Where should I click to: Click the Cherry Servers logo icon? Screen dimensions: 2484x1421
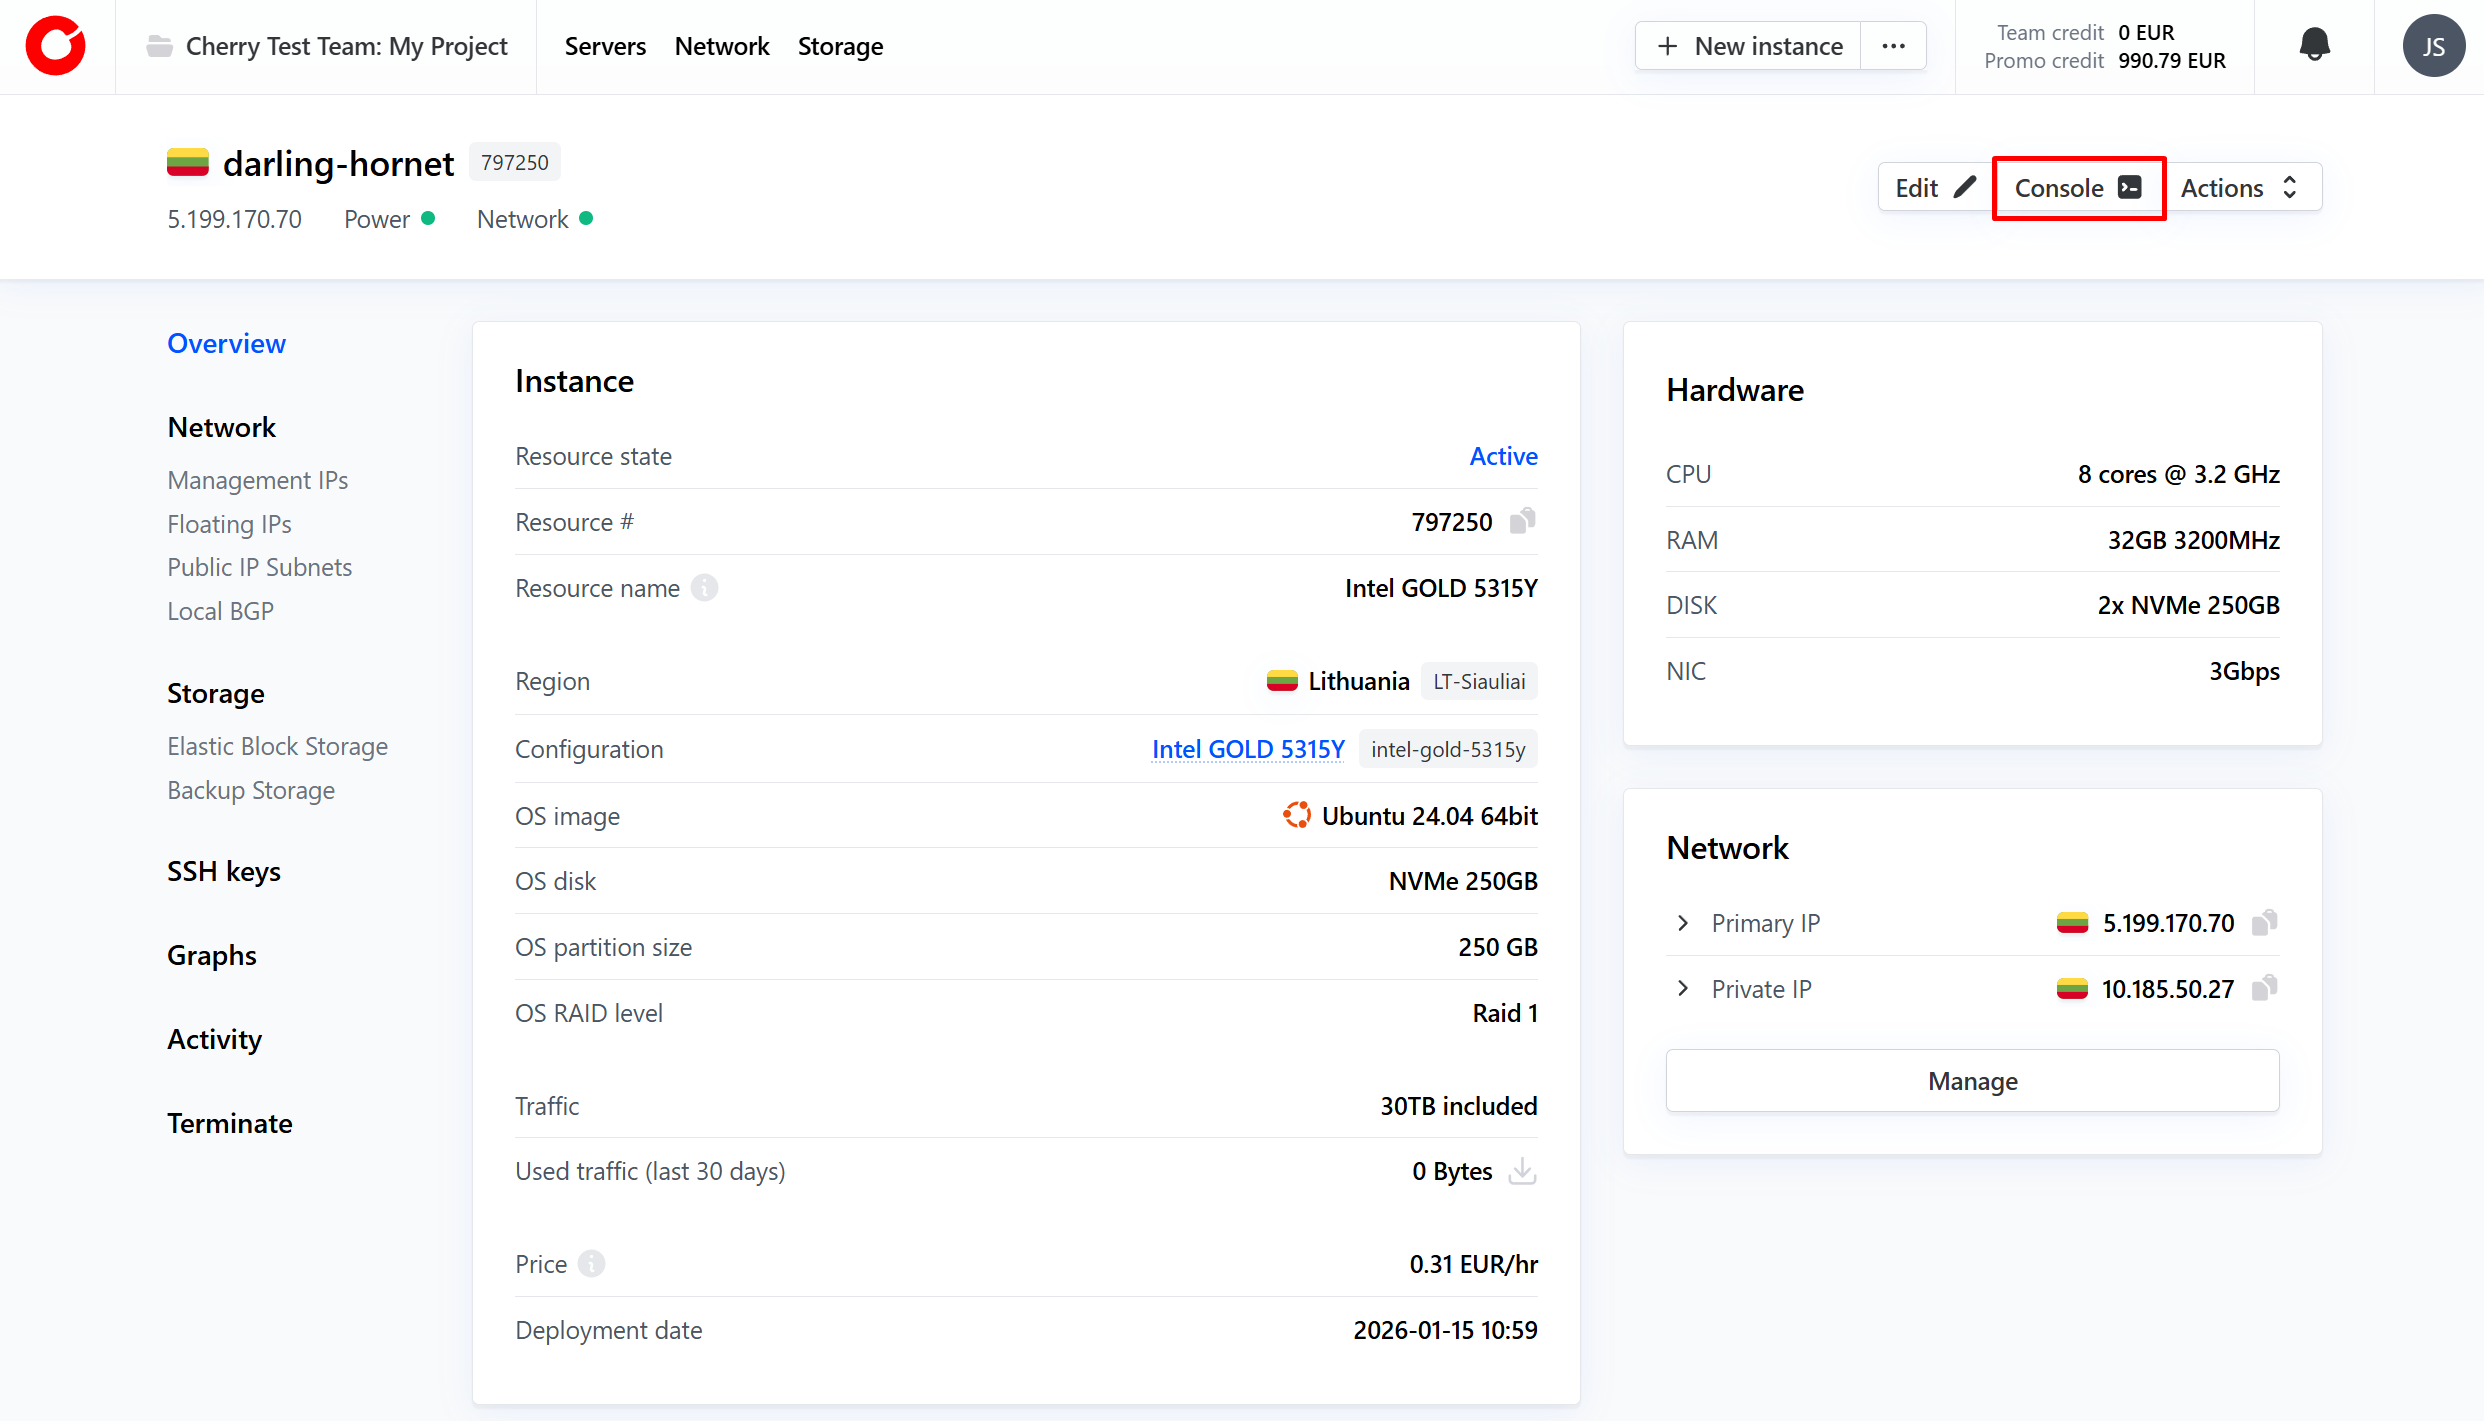56,46
